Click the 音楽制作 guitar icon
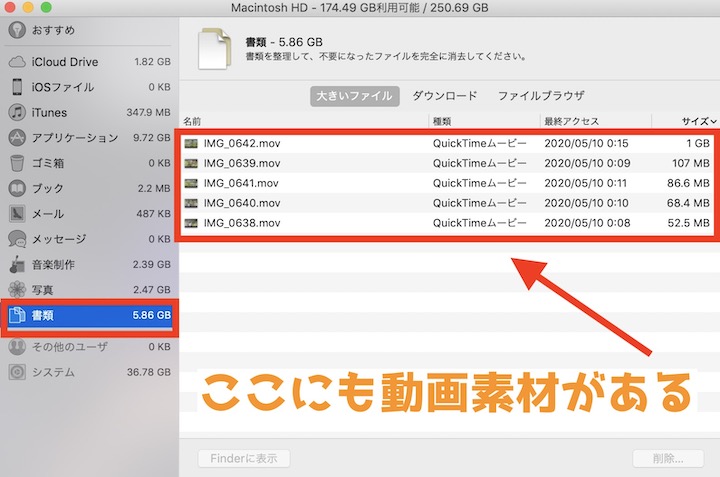Image resolution: width=720 pixels, height=477 pixels. click(x=17, y=265)
